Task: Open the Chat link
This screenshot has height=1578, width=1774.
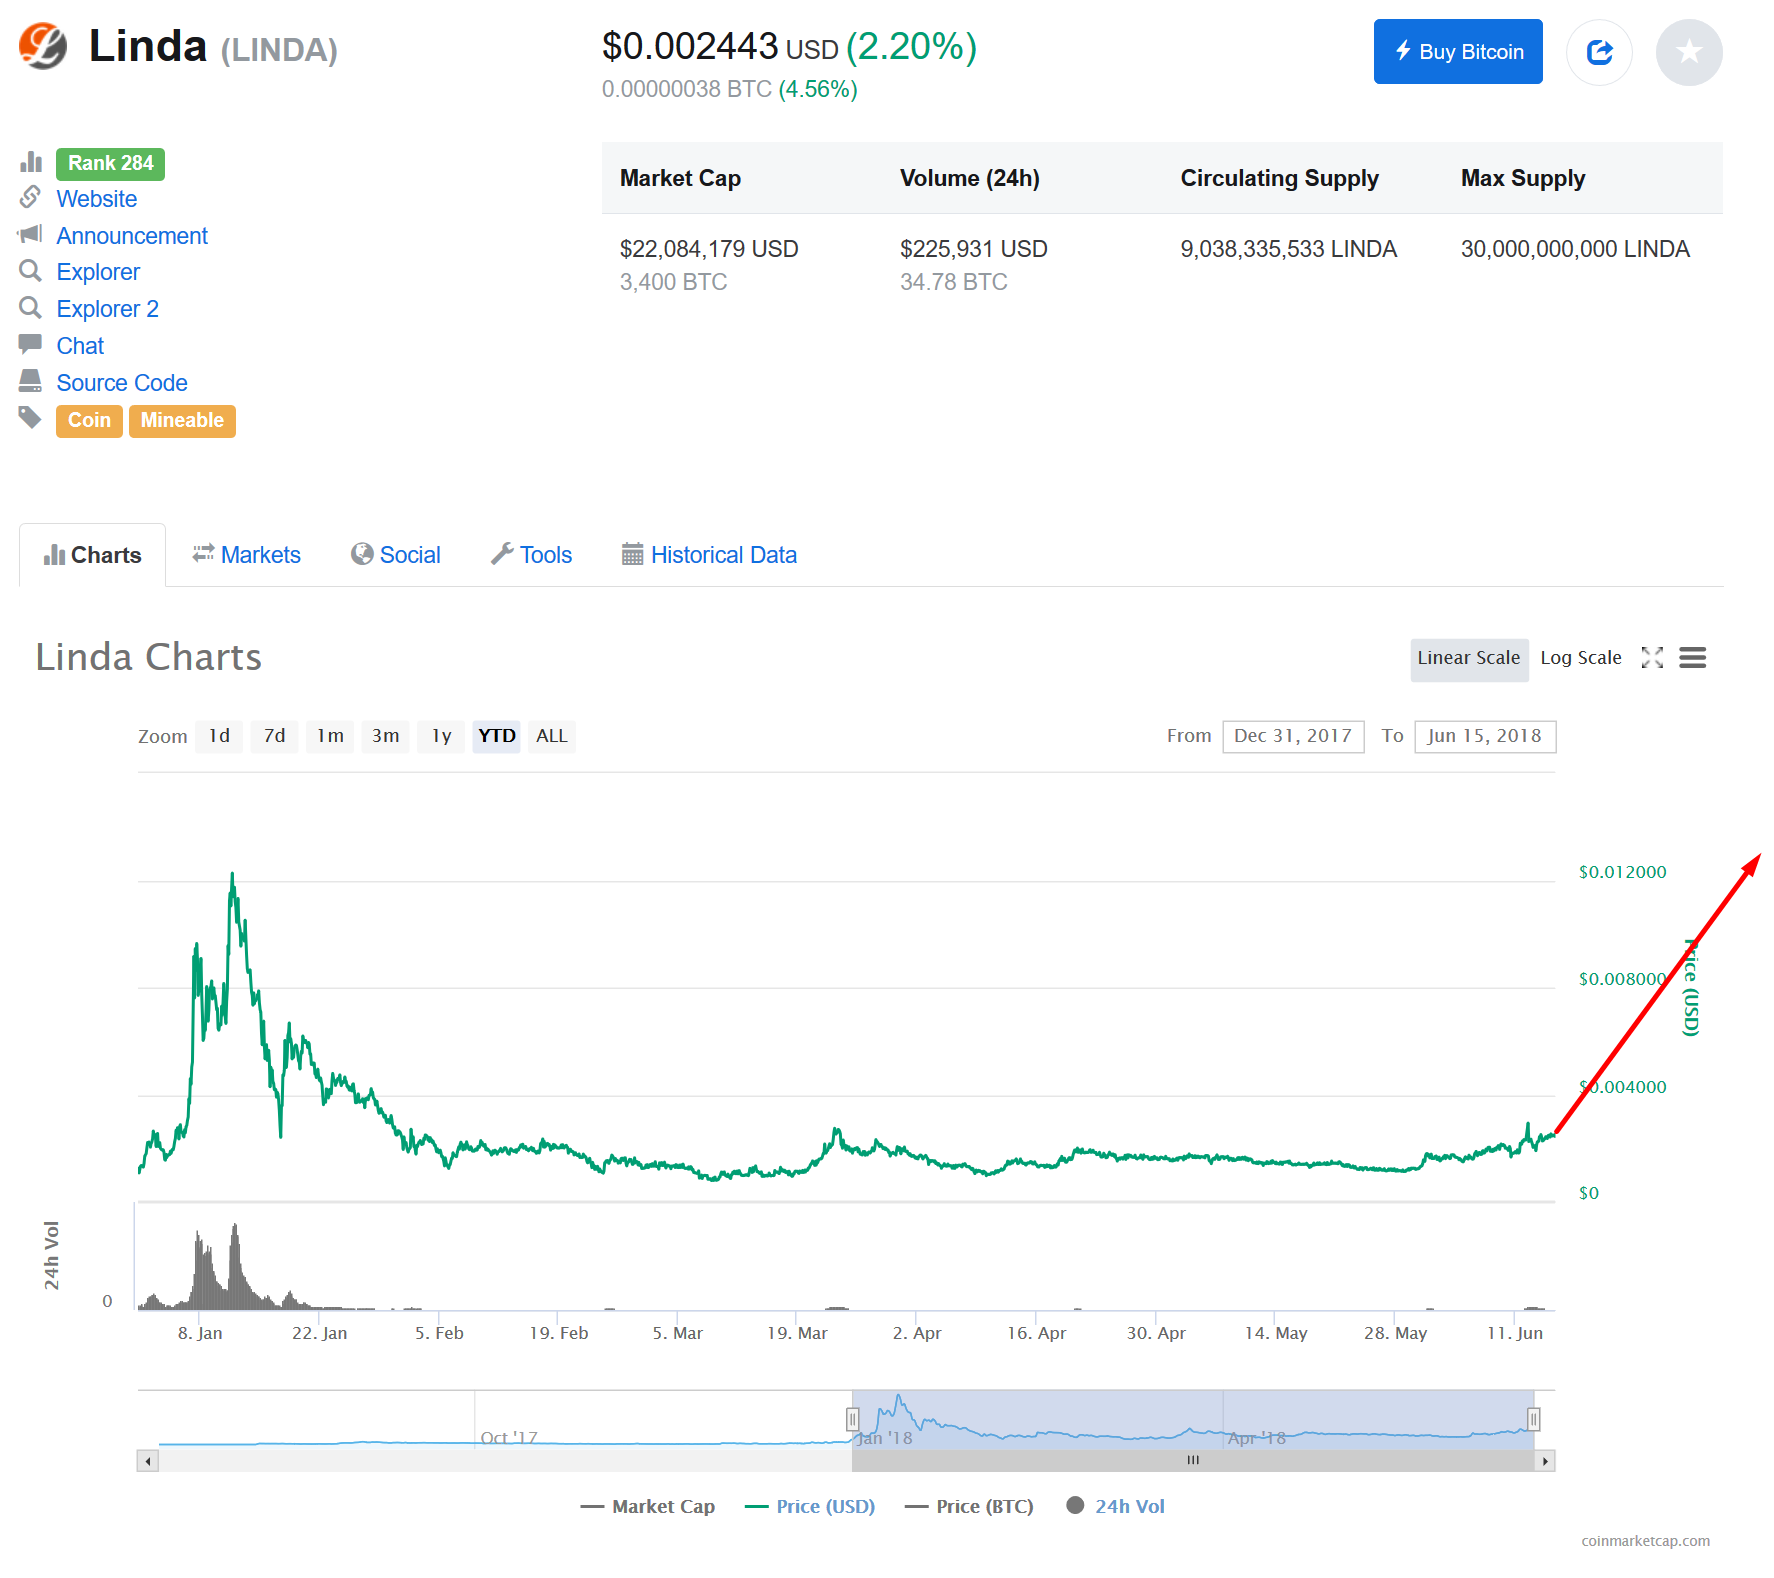Action: (80, 346)
